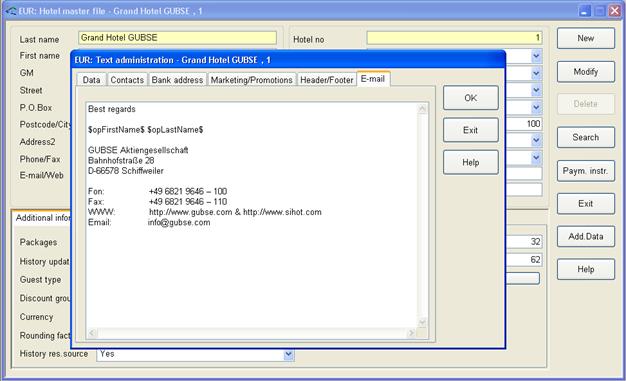Click the right arrow of the text area's horizontal scrollbar
Screen dimensions: 626x381
[411, 333]
